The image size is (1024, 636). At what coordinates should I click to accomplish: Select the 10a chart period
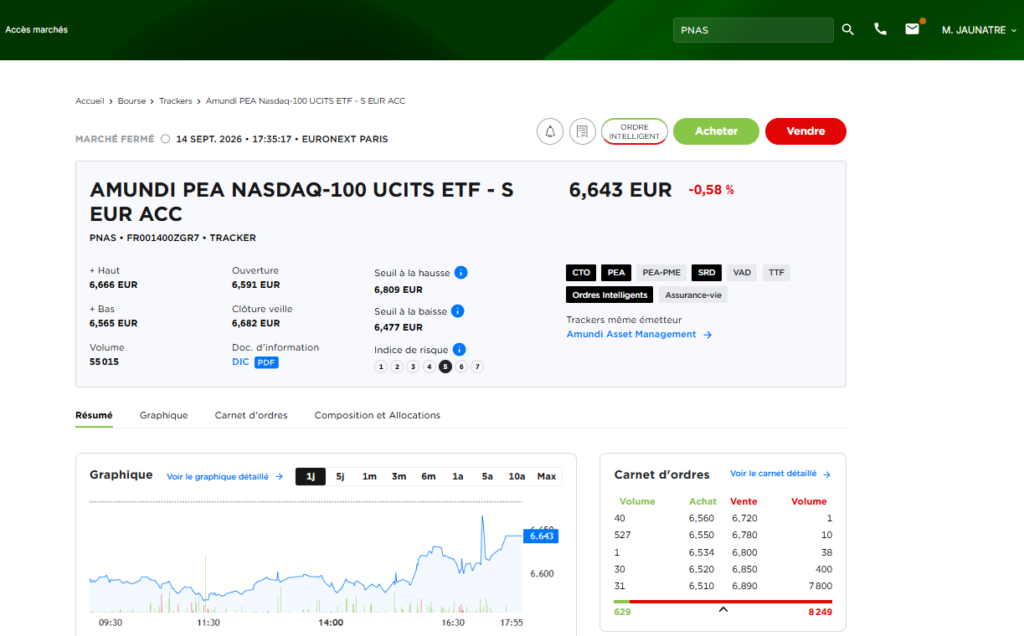pos(517,477)
